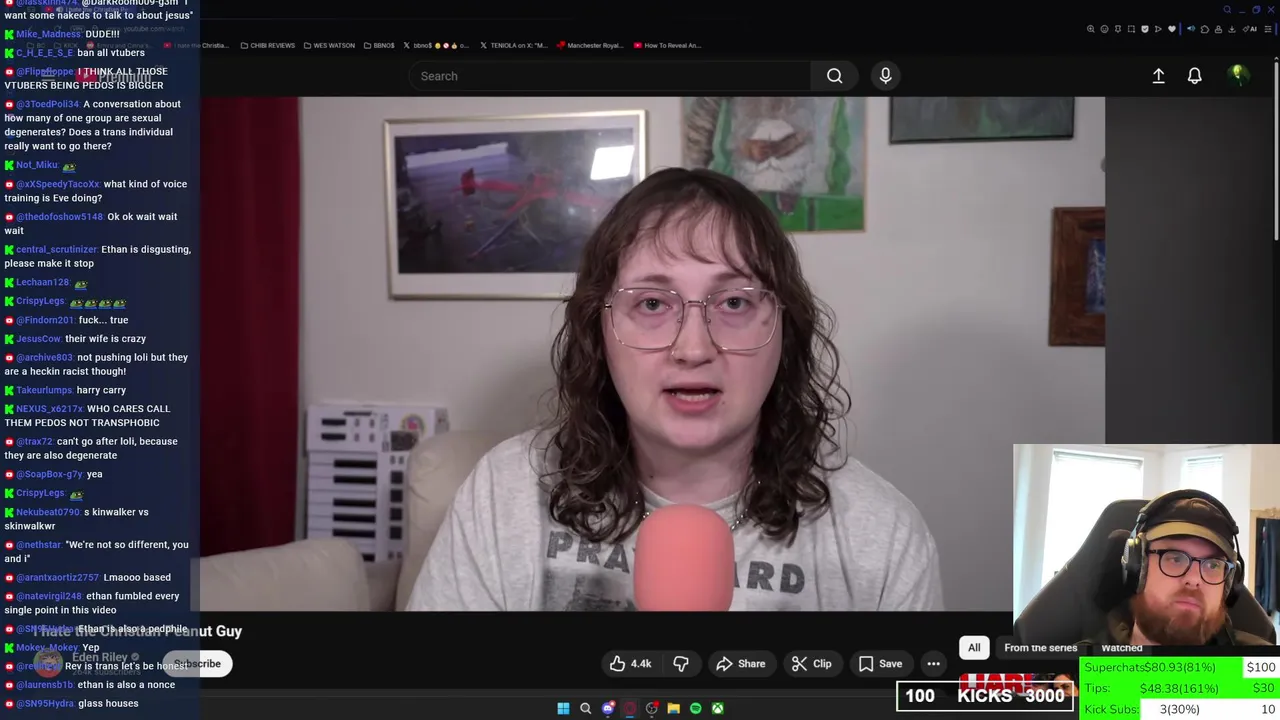The width and height of the screenshot is (1280, 720).
Task: Click chat username Takeurlumps
Action: (x=44, y=390)
